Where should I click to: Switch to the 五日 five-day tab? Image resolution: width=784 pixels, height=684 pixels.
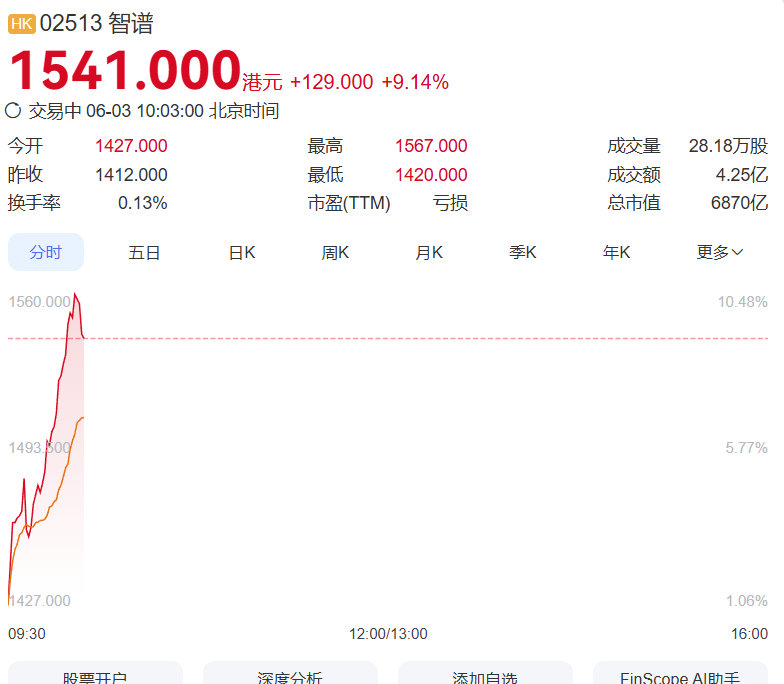click(144, 252)
